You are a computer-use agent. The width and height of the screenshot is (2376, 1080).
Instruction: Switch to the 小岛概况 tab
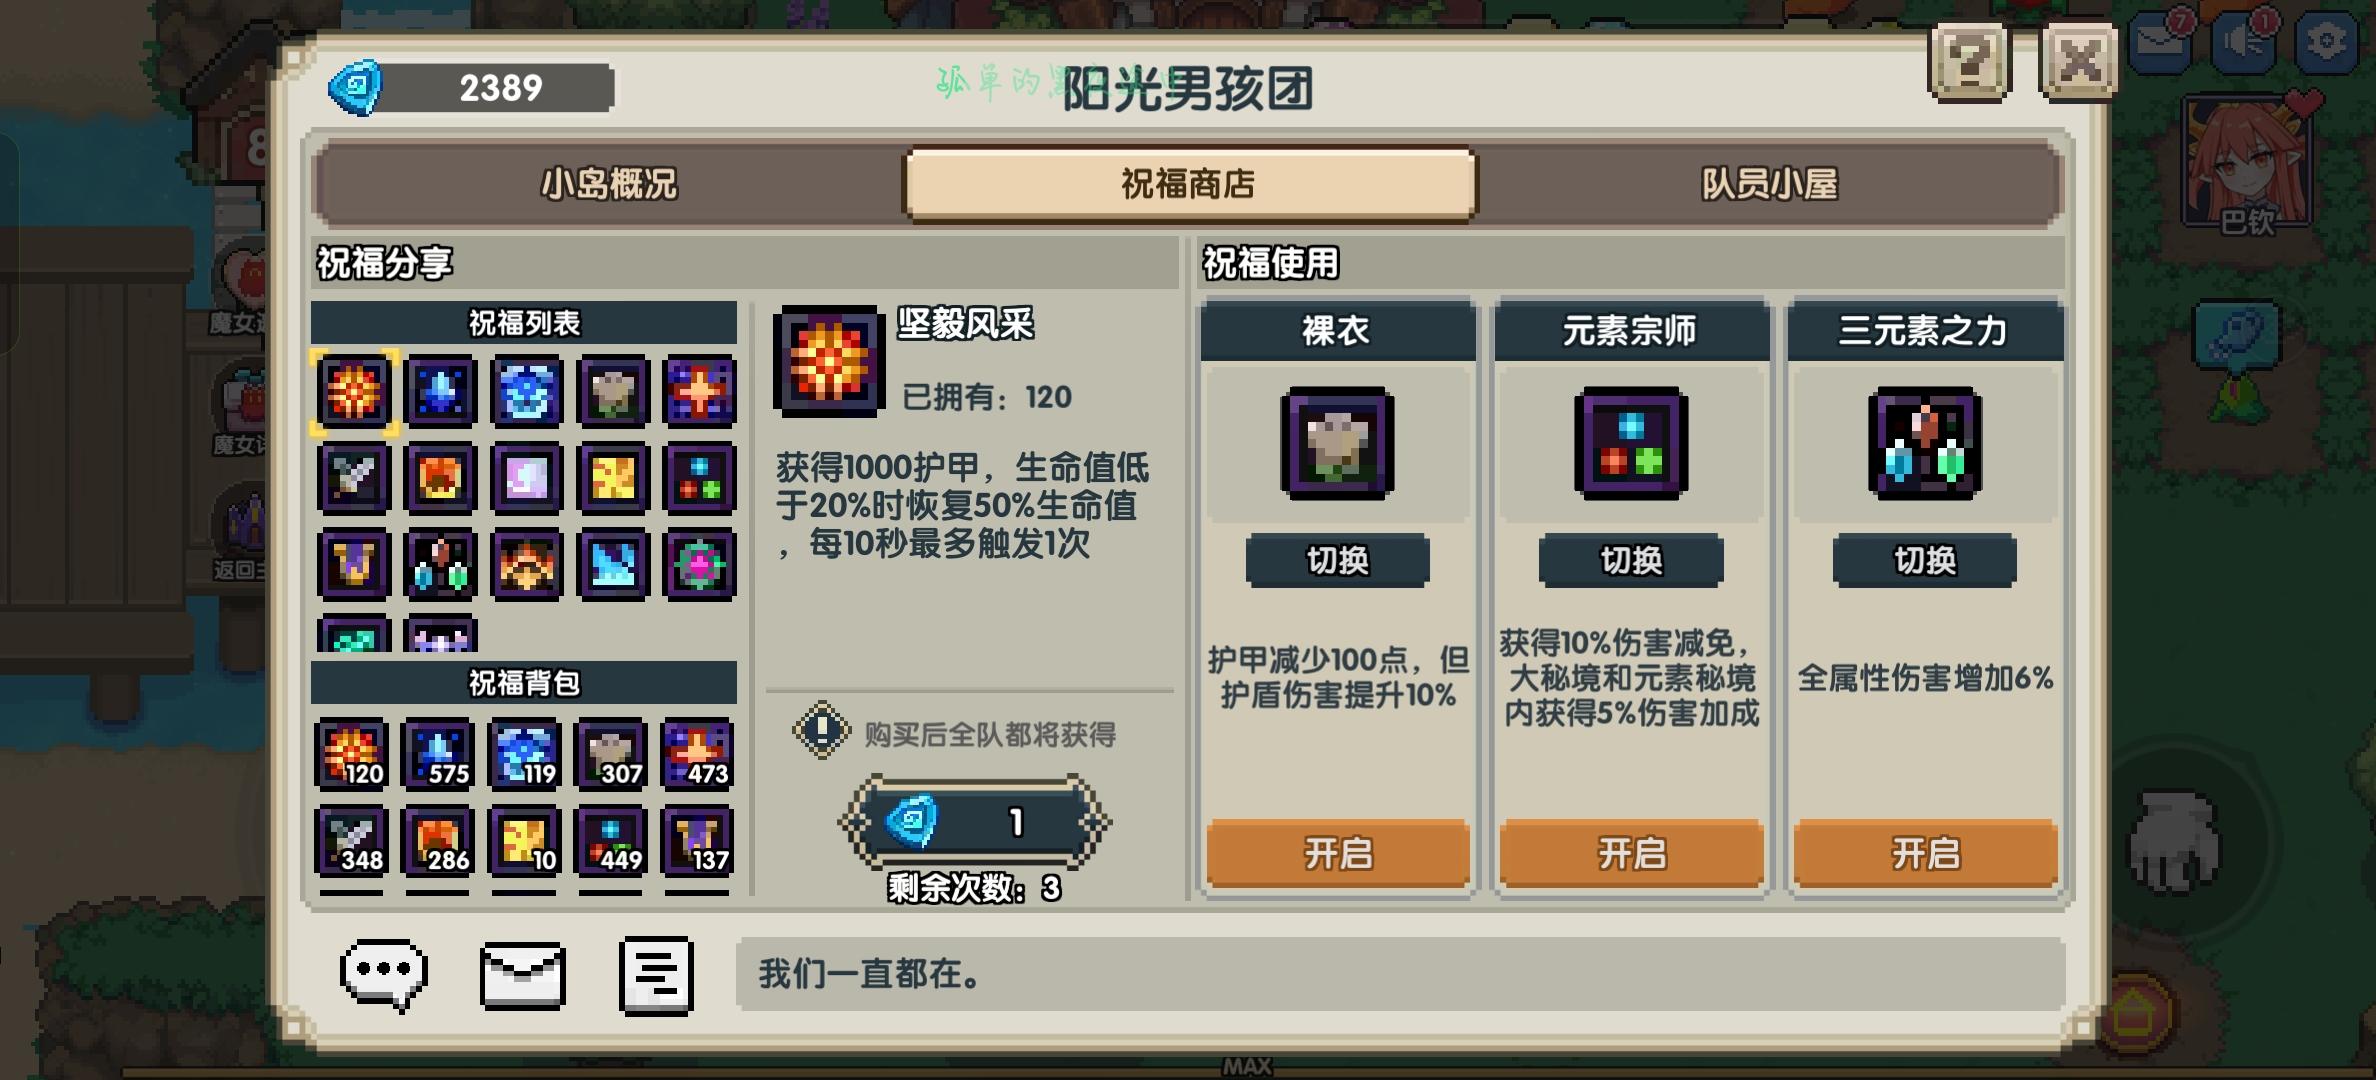(609, 184)
